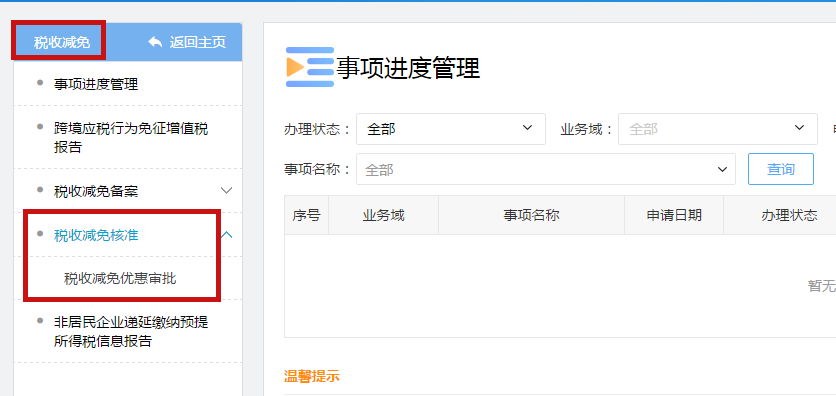Click the 事项进度管理 page title
This screenshot has width=836, height=396.
pyautogui.click(x=408, y=68)
